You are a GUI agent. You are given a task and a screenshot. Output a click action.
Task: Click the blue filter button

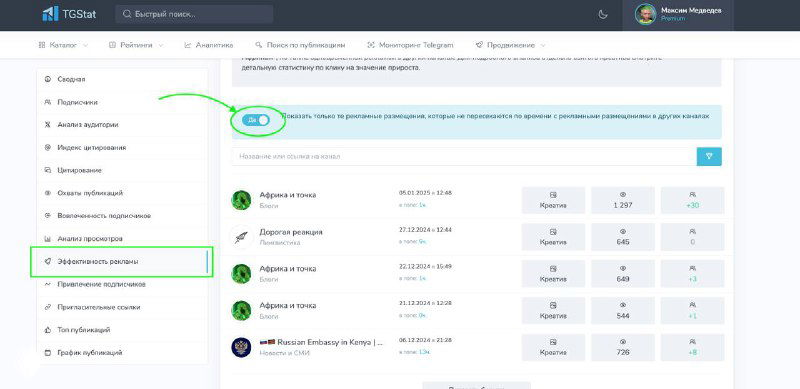[x=709, y=157]
